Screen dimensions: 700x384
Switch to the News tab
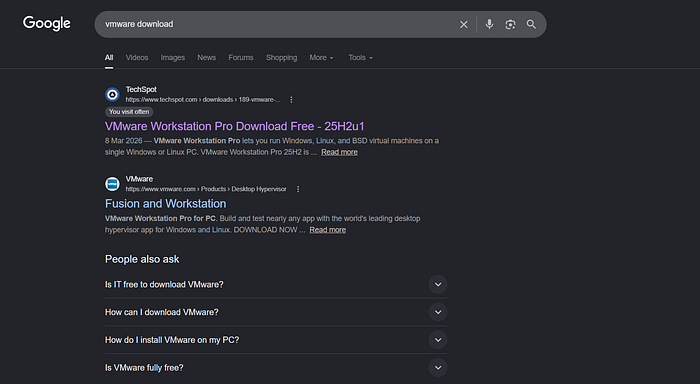tap(207, 58)
